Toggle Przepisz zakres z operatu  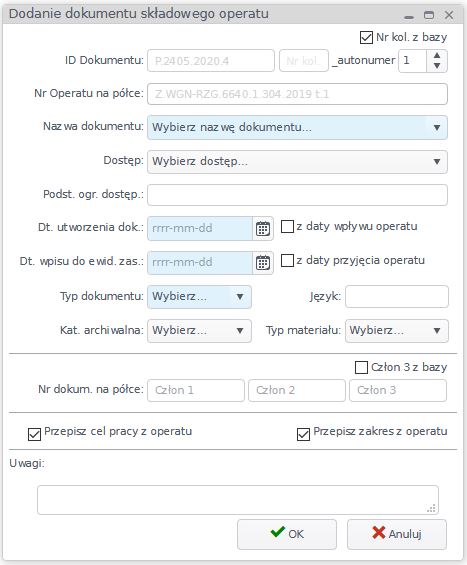303,435
